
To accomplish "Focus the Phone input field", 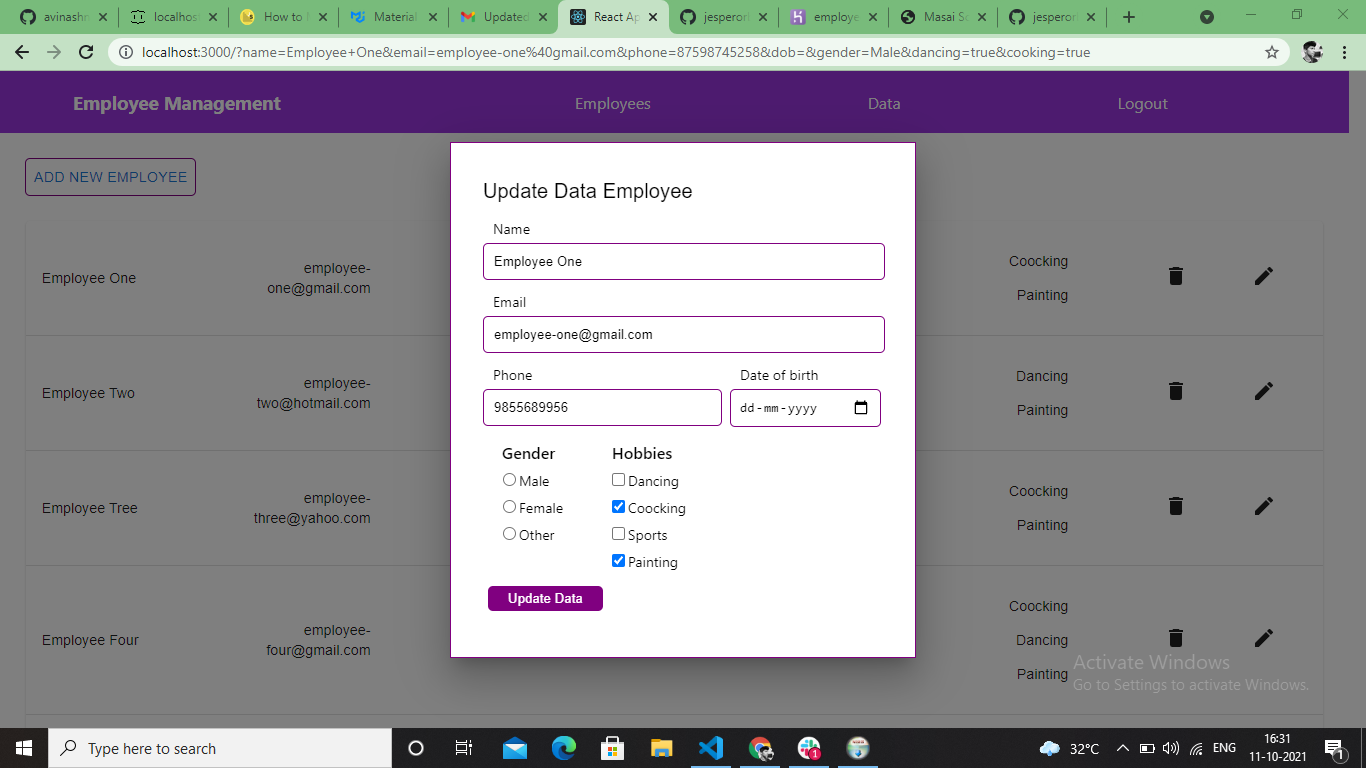I will pos(602,408).
